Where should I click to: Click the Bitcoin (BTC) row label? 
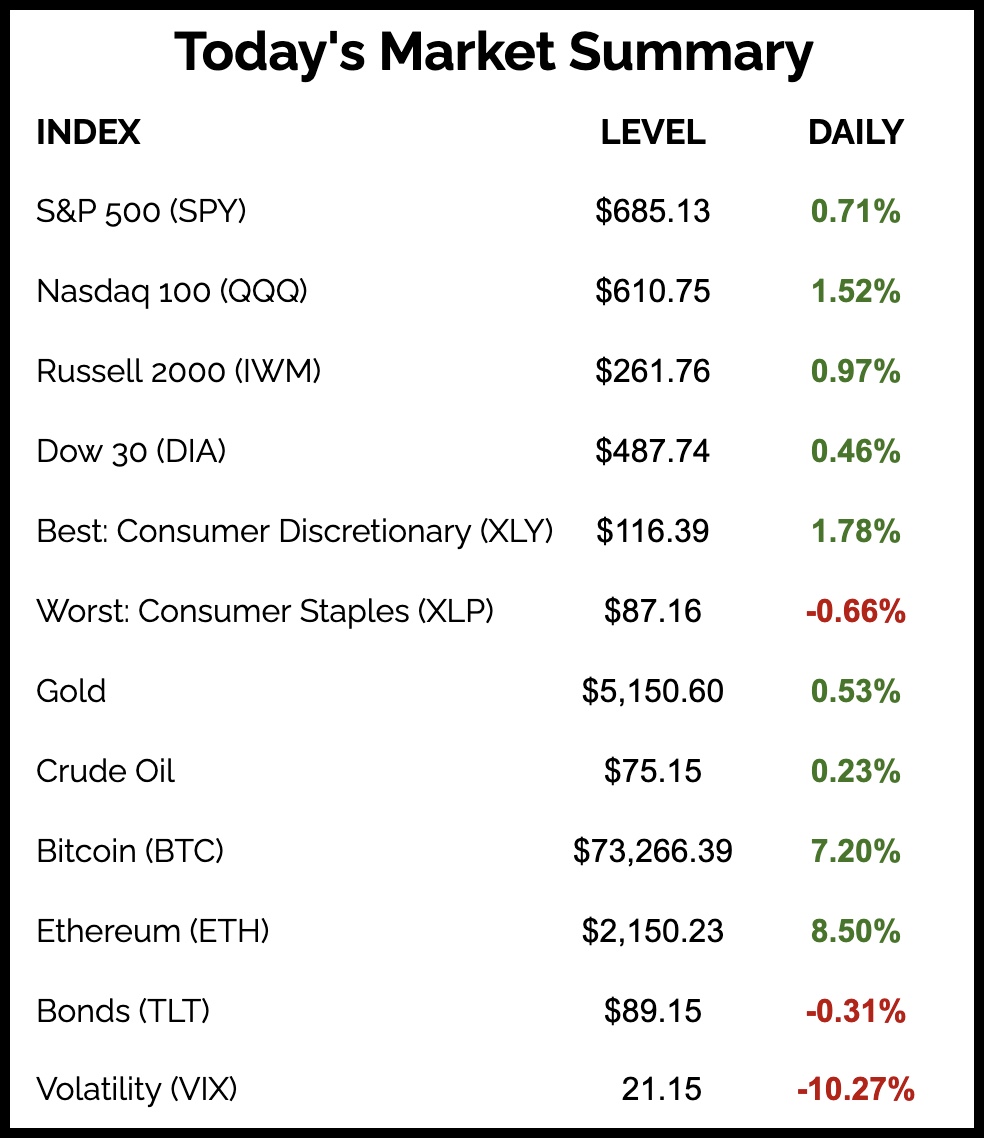pyautogui.click(x=130, y=851)
